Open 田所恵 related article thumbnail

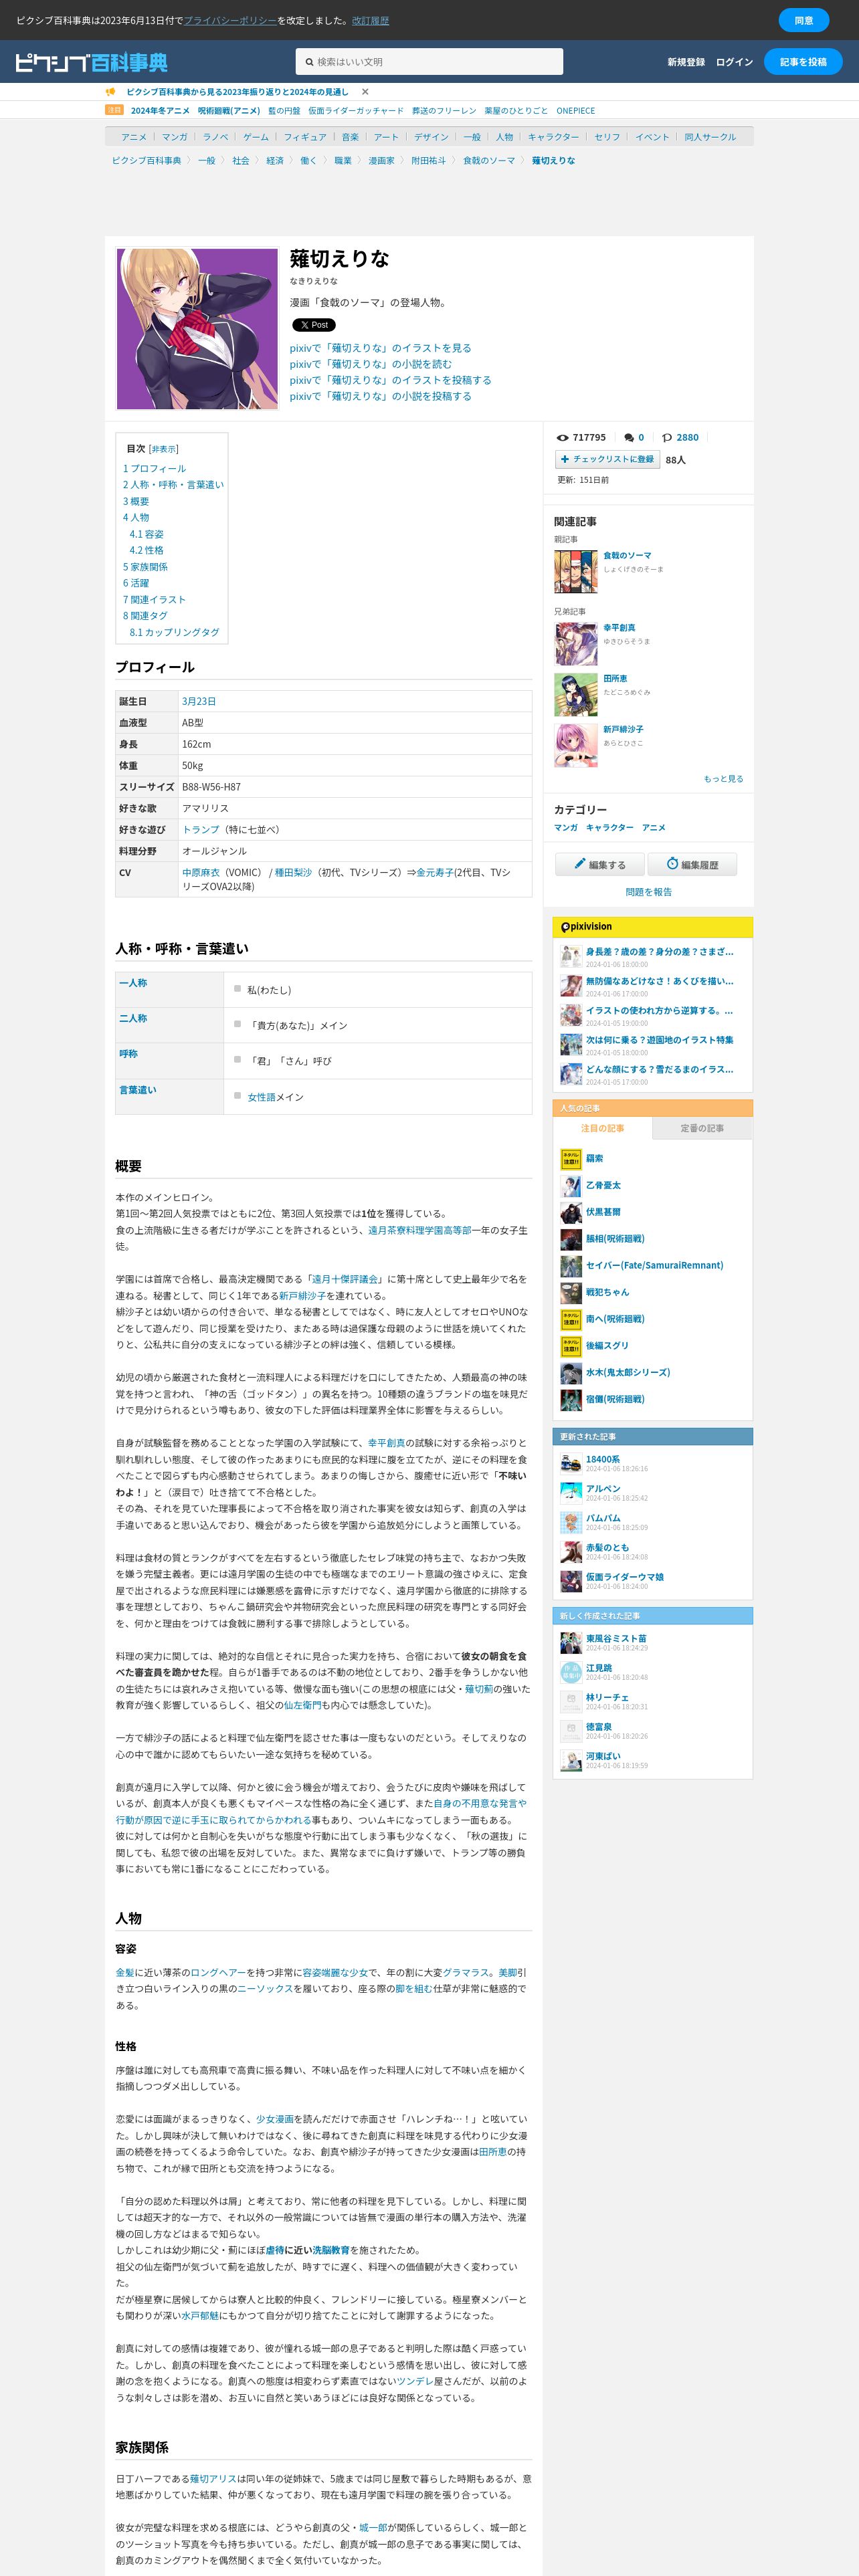tap(576, 695)
